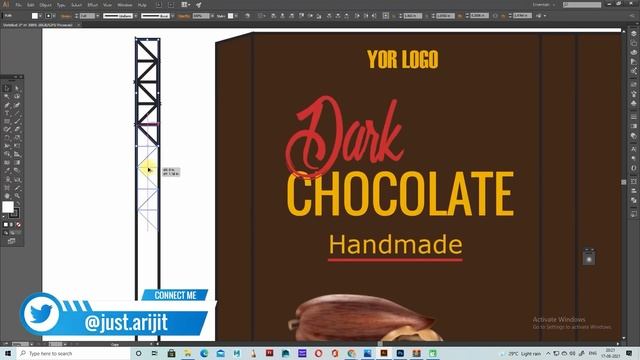Screen dimensions: 640x360
Task: Select the Free Transform tool
Action: (17, 146)
